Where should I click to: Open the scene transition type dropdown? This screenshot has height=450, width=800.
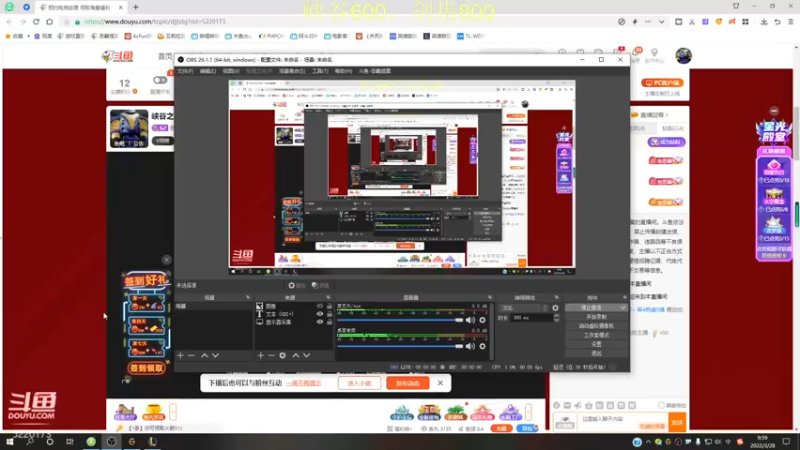tap(524, 308)
